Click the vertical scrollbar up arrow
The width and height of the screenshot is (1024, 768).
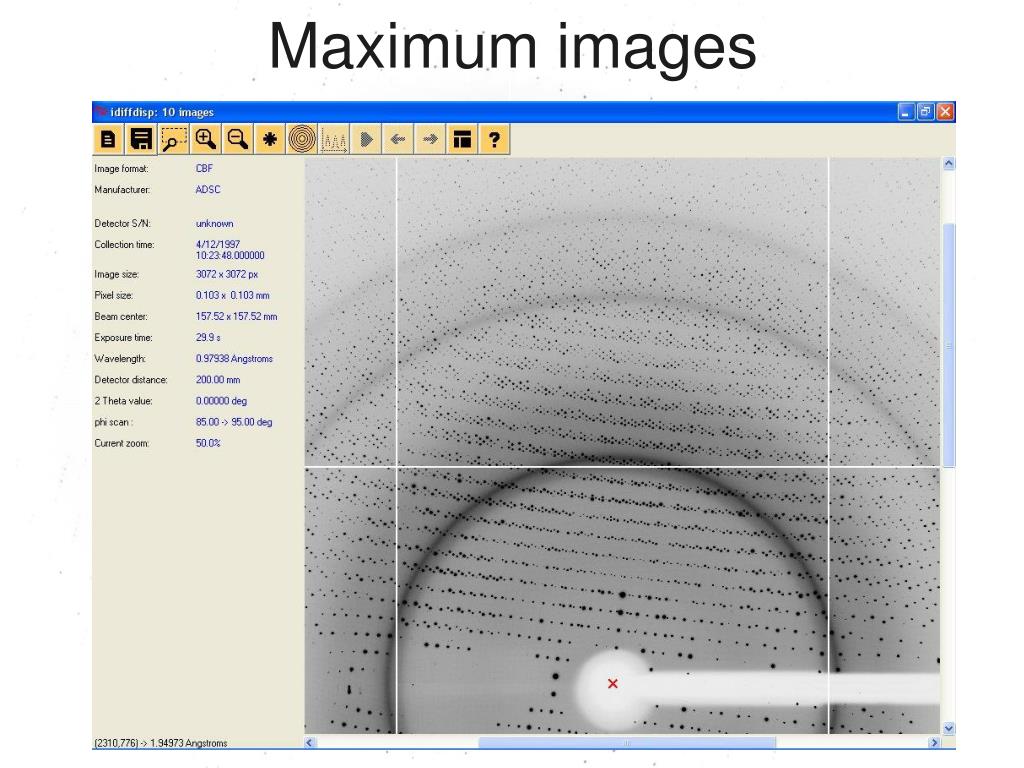(949, 164)
